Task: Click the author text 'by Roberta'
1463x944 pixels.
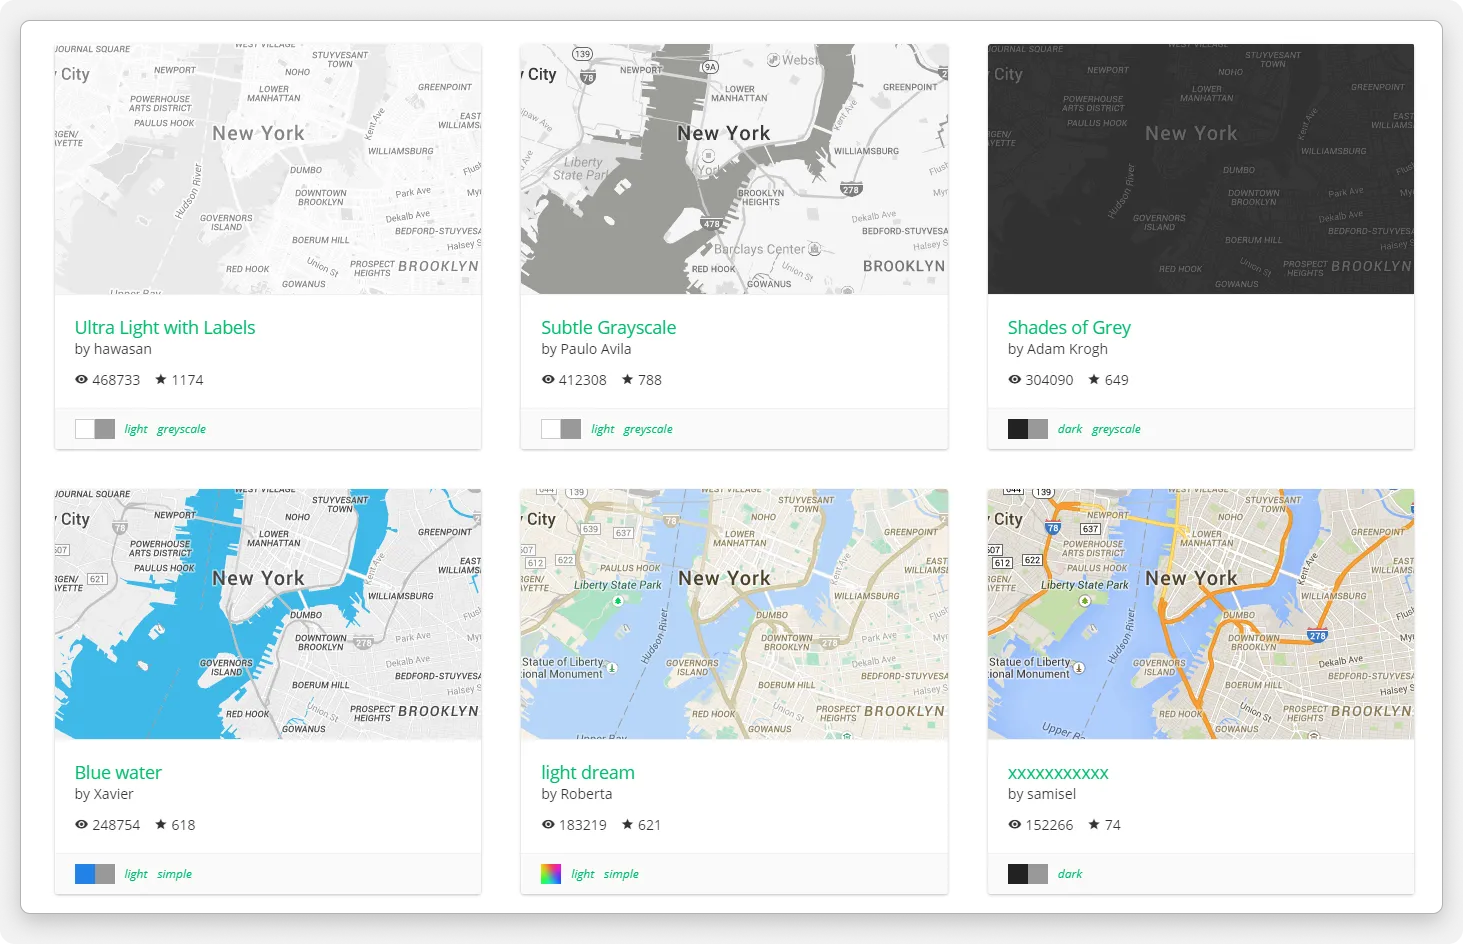Action: [x=577, y=794]
